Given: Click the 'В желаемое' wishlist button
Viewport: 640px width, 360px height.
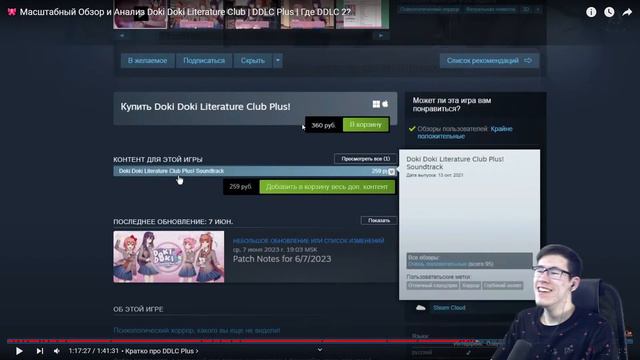Looking at the screenshot, I should coord(147,60).
